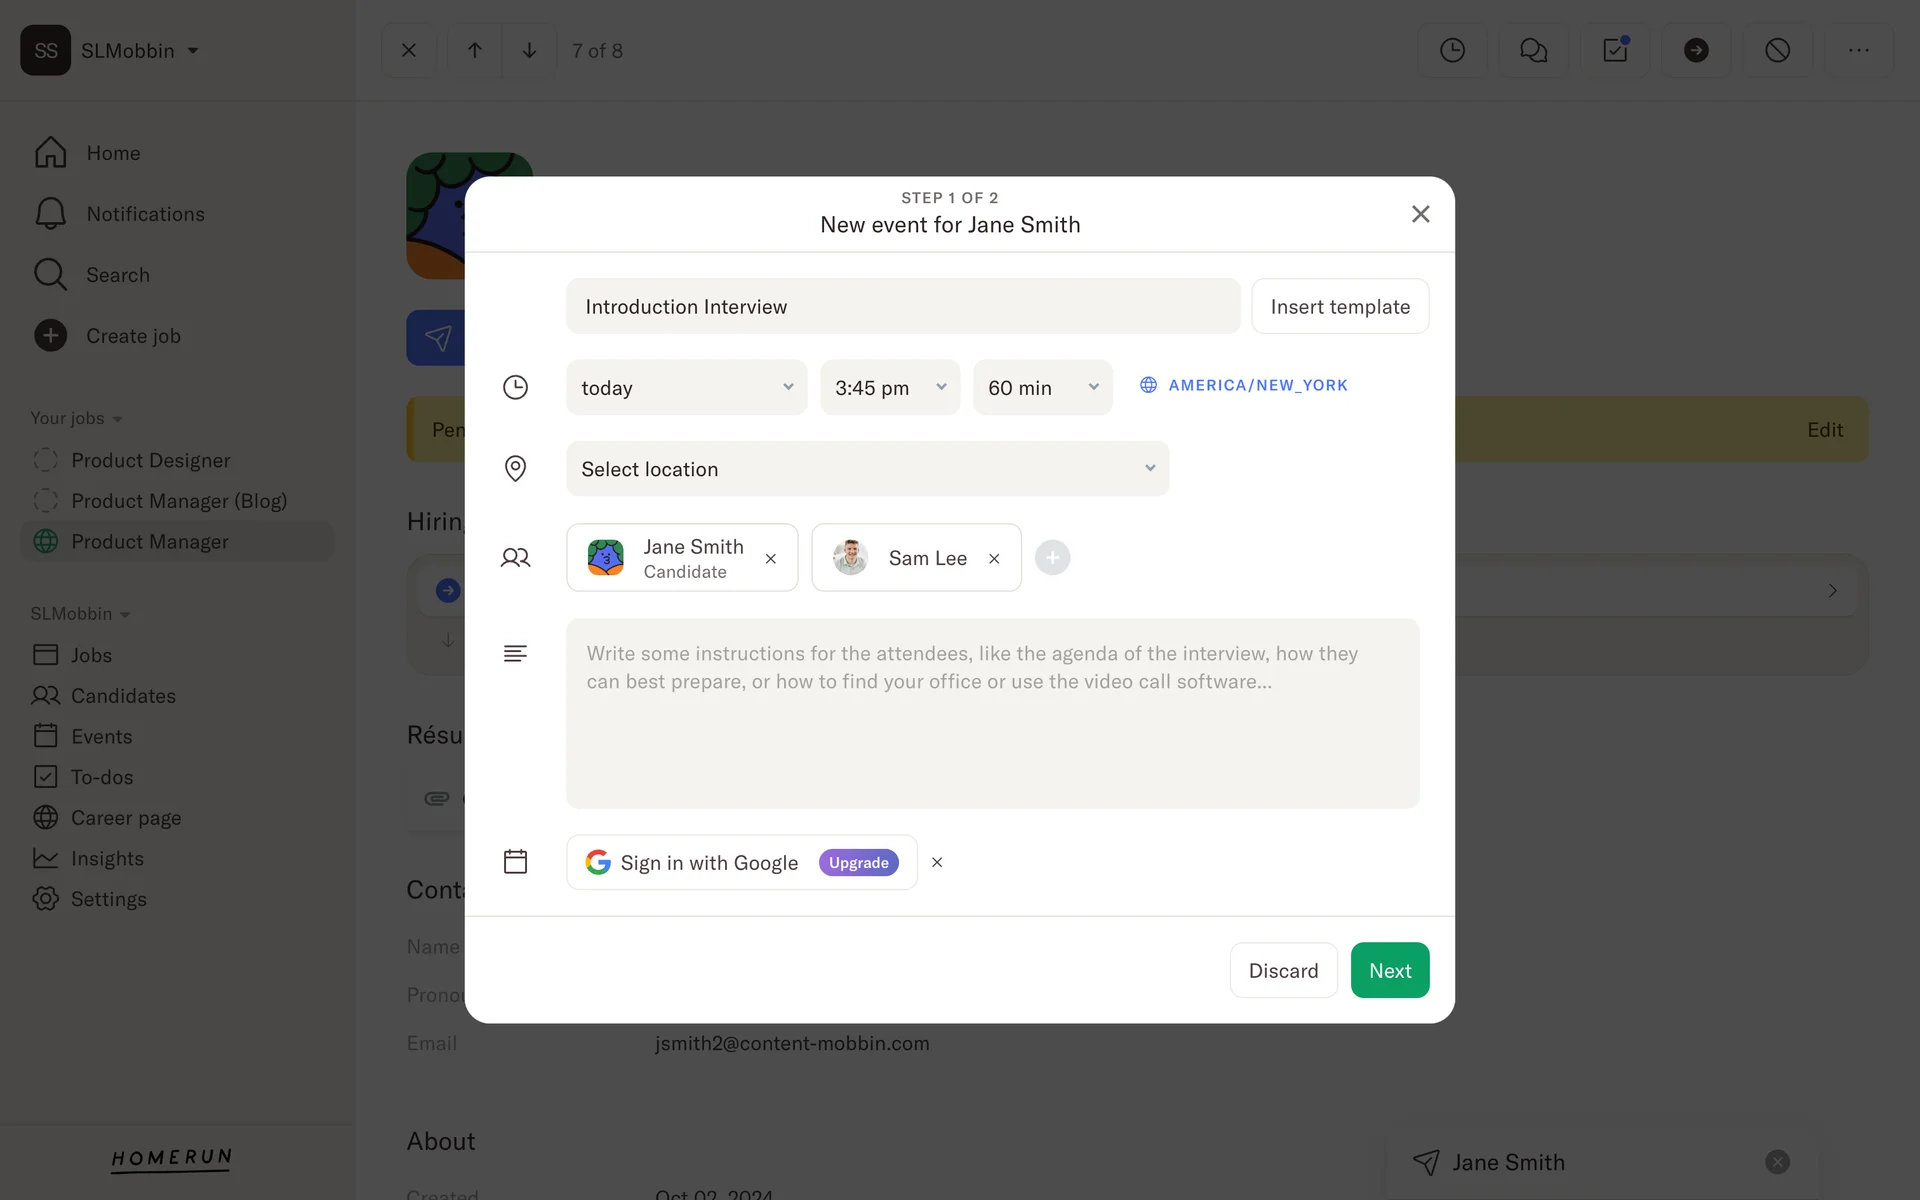Image resolution: width=1920 pixels, height=1200 pixels.
Task: Click the Insert template button
Action: [1339, 307]
